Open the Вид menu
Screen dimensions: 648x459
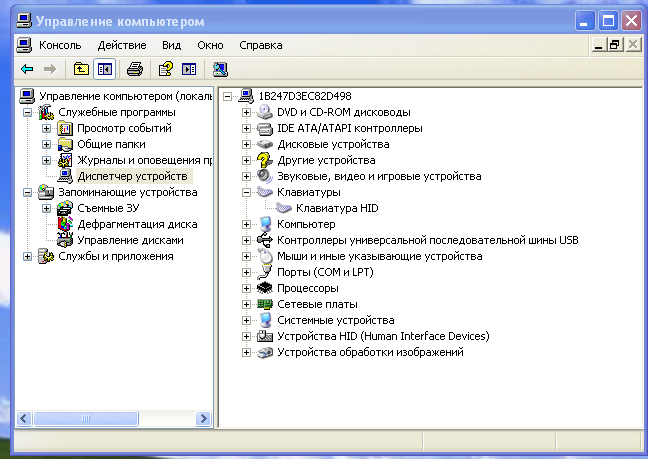pos(172,45)
